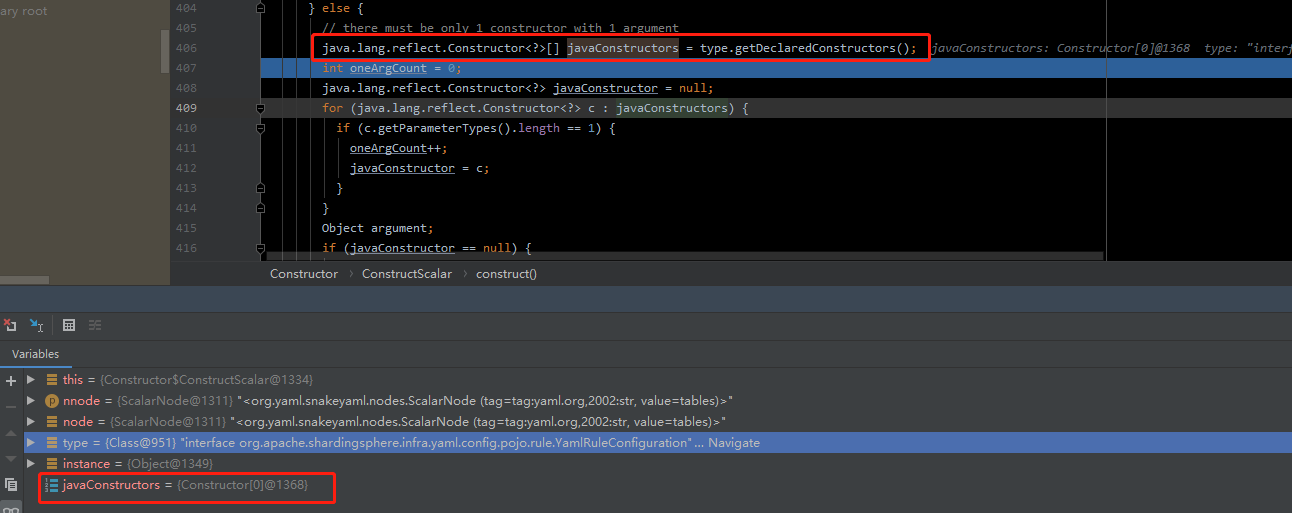Click the Navigate link on type row

tap(734, 443)
